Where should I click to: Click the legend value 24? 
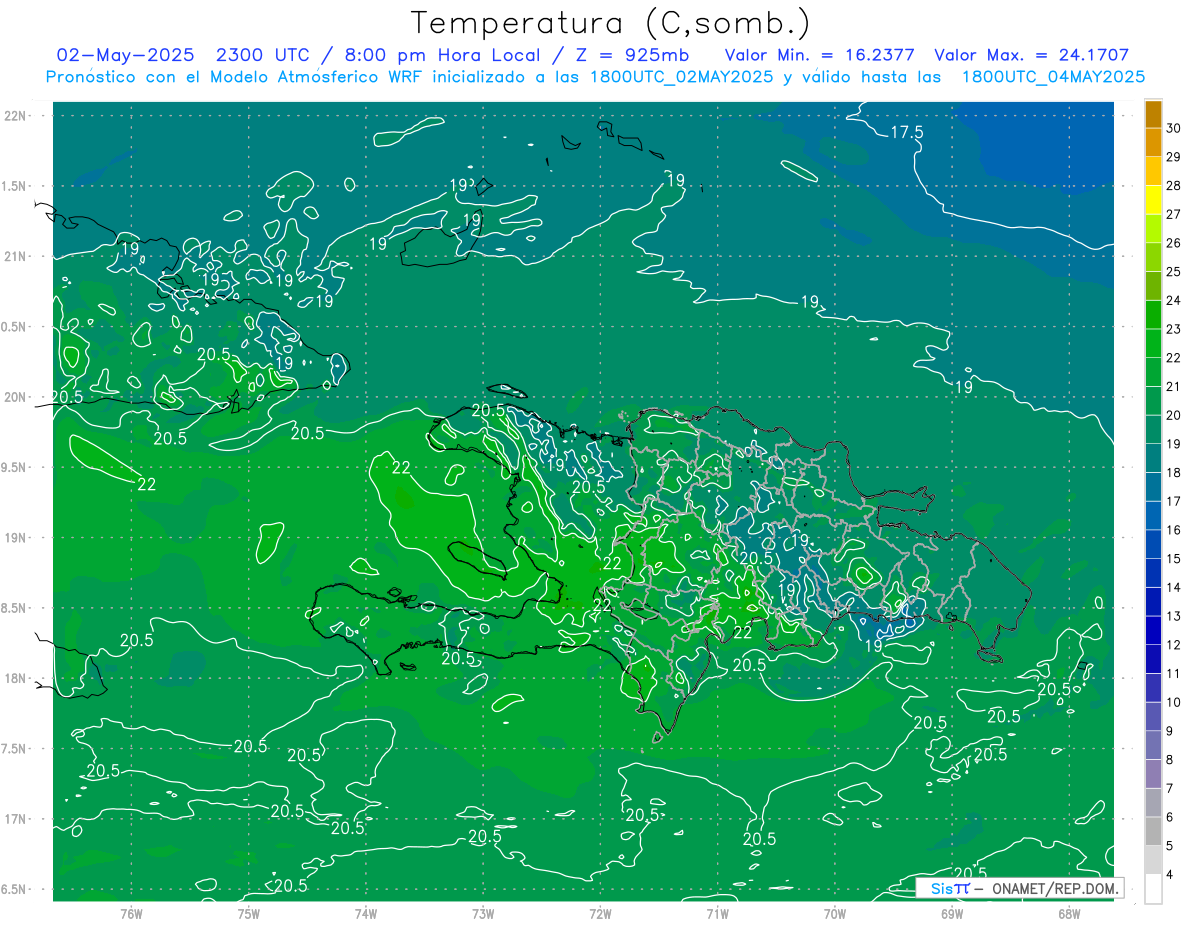point(1174,300)
